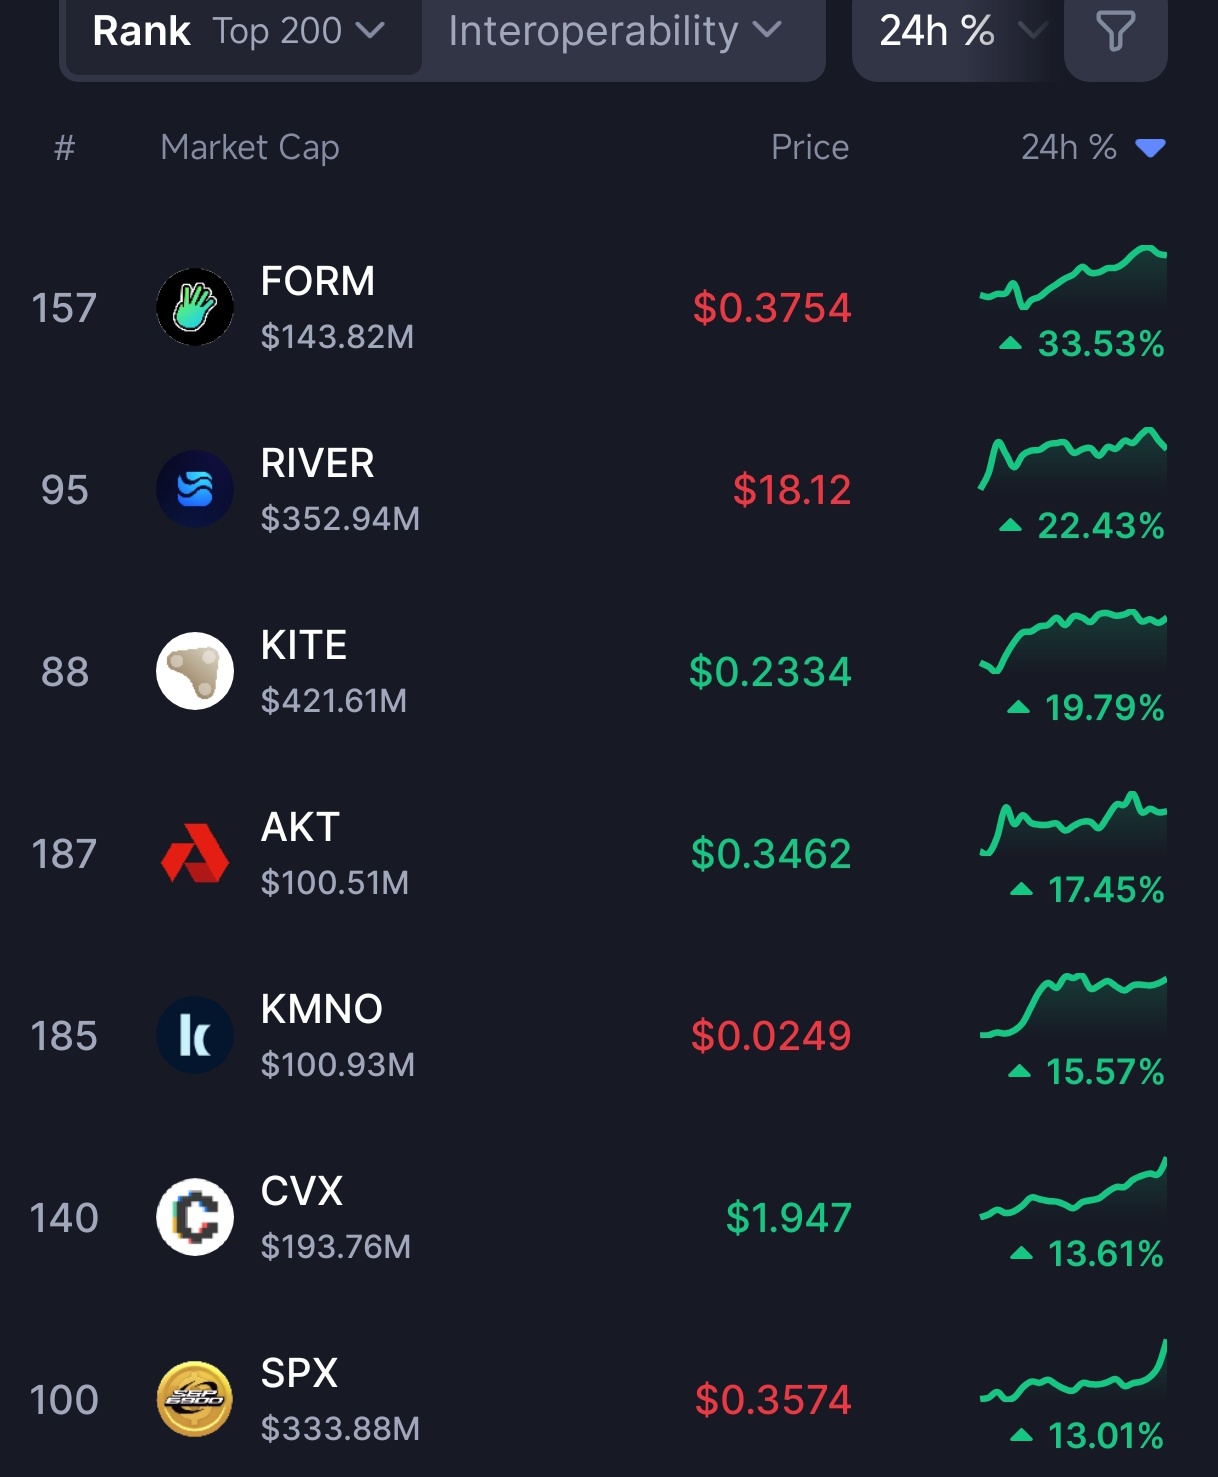Open the RIVER coin name link

pos(317,464)
